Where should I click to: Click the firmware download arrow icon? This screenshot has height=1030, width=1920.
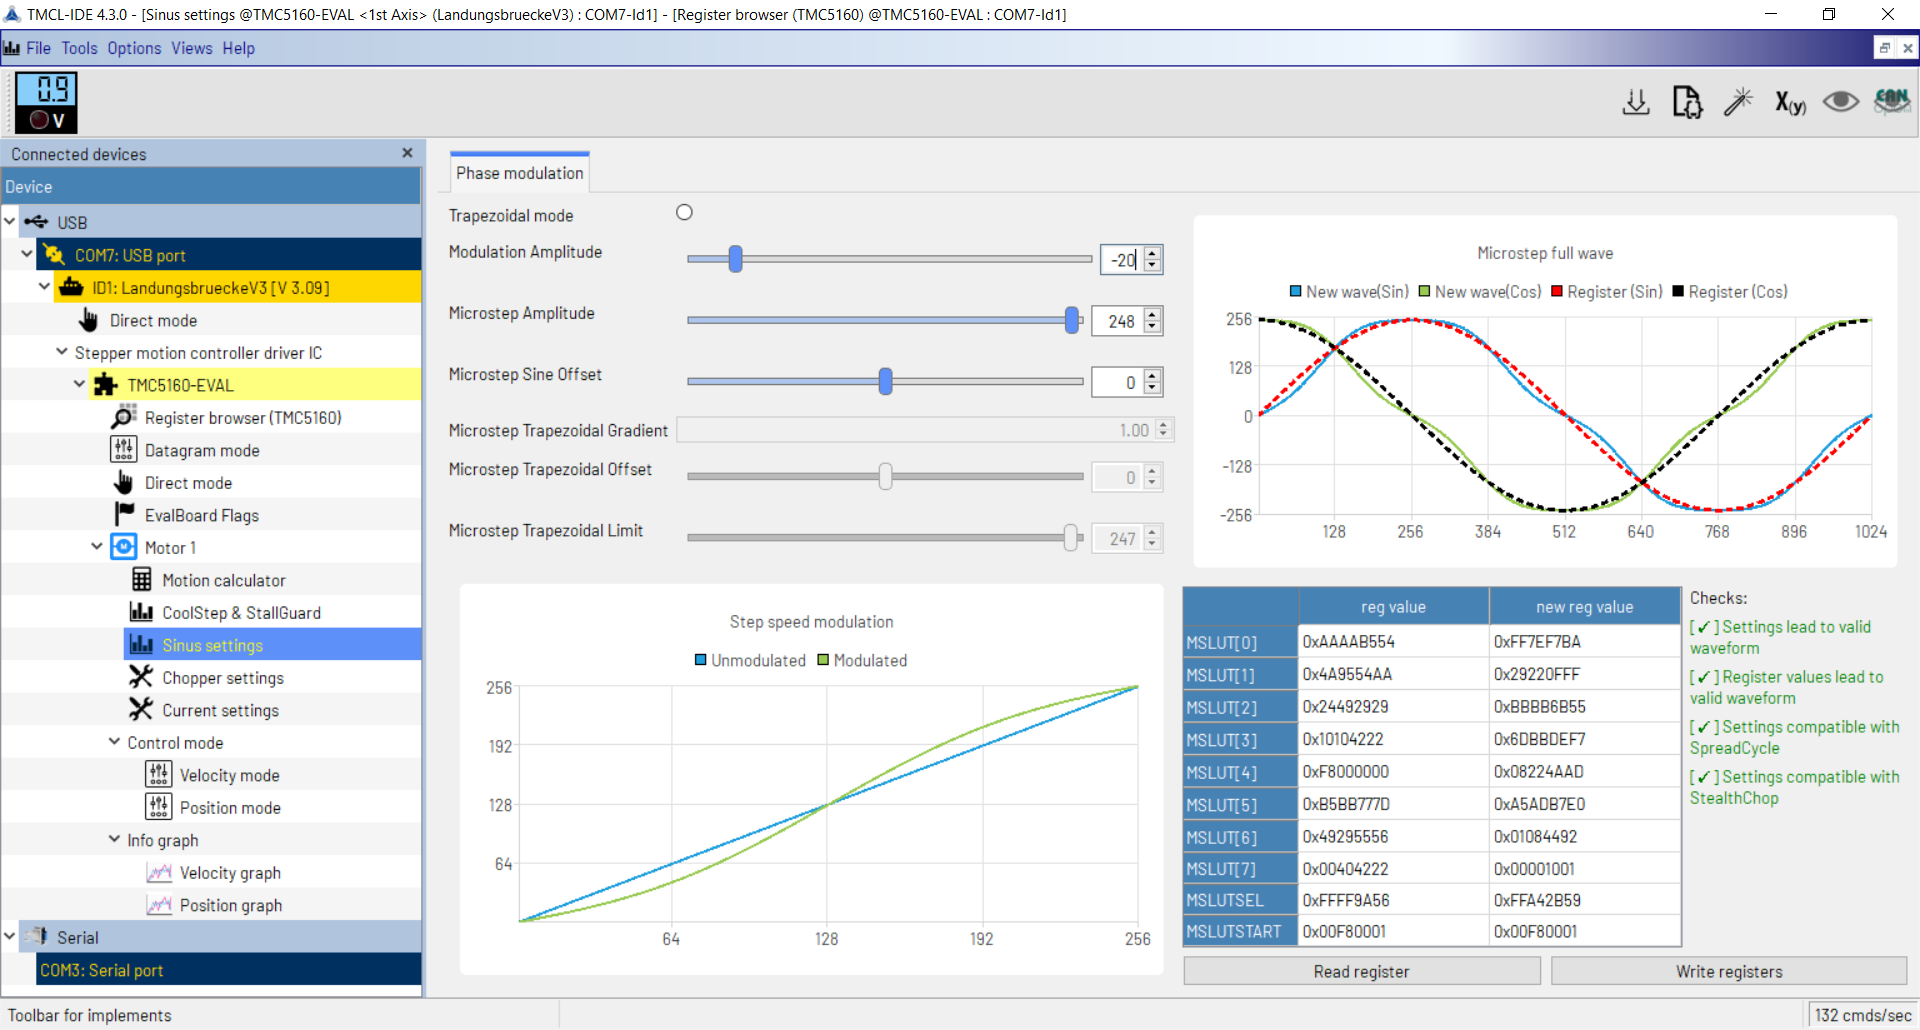point(1636,102)
